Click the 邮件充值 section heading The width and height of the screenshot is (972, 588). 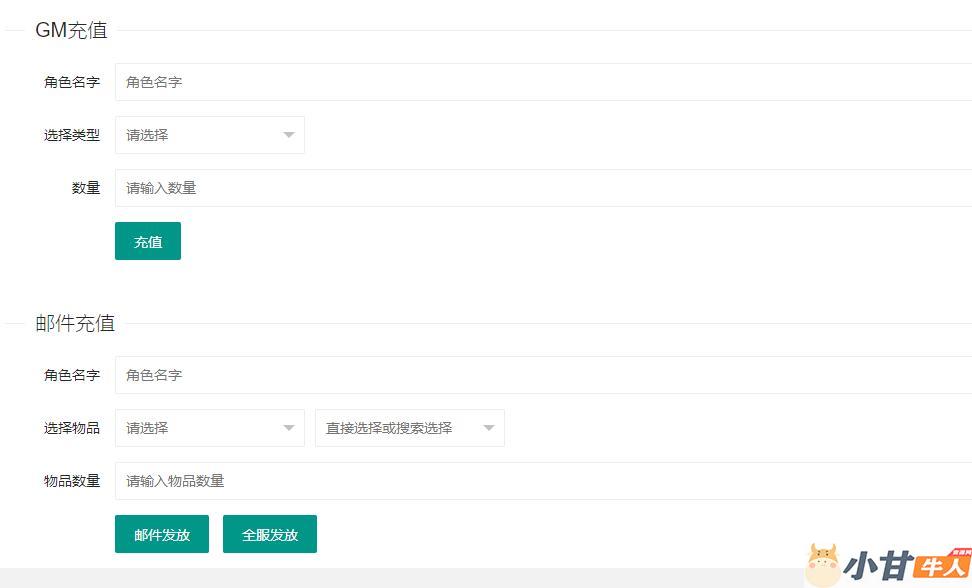[75, 323]
